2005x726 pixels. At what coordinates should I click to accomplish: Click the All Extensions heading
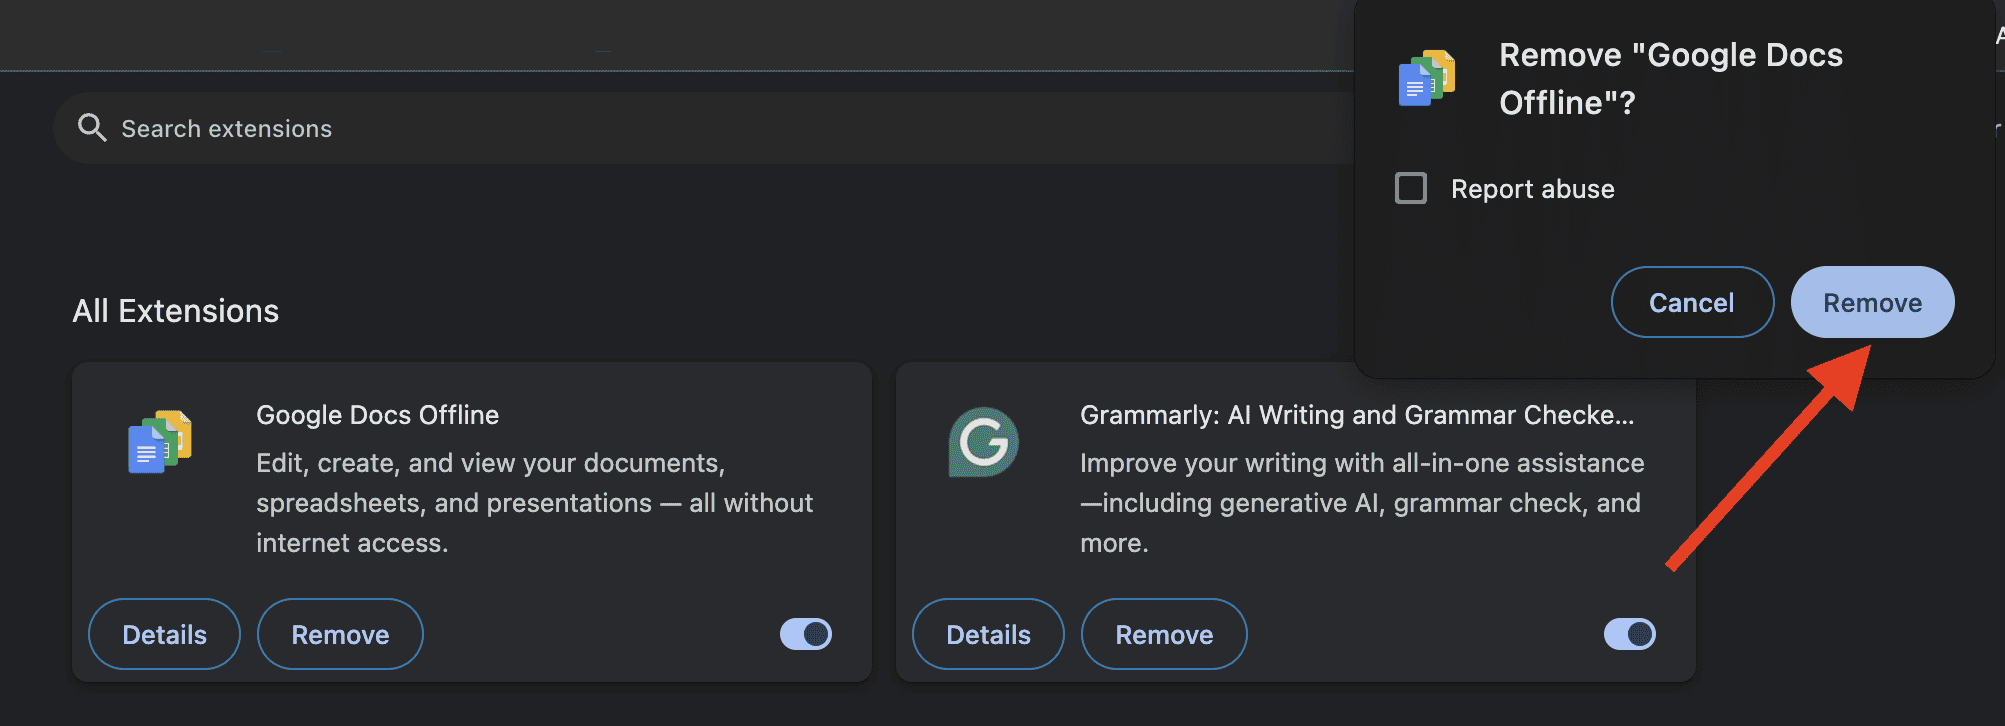[x=176, y=311]
